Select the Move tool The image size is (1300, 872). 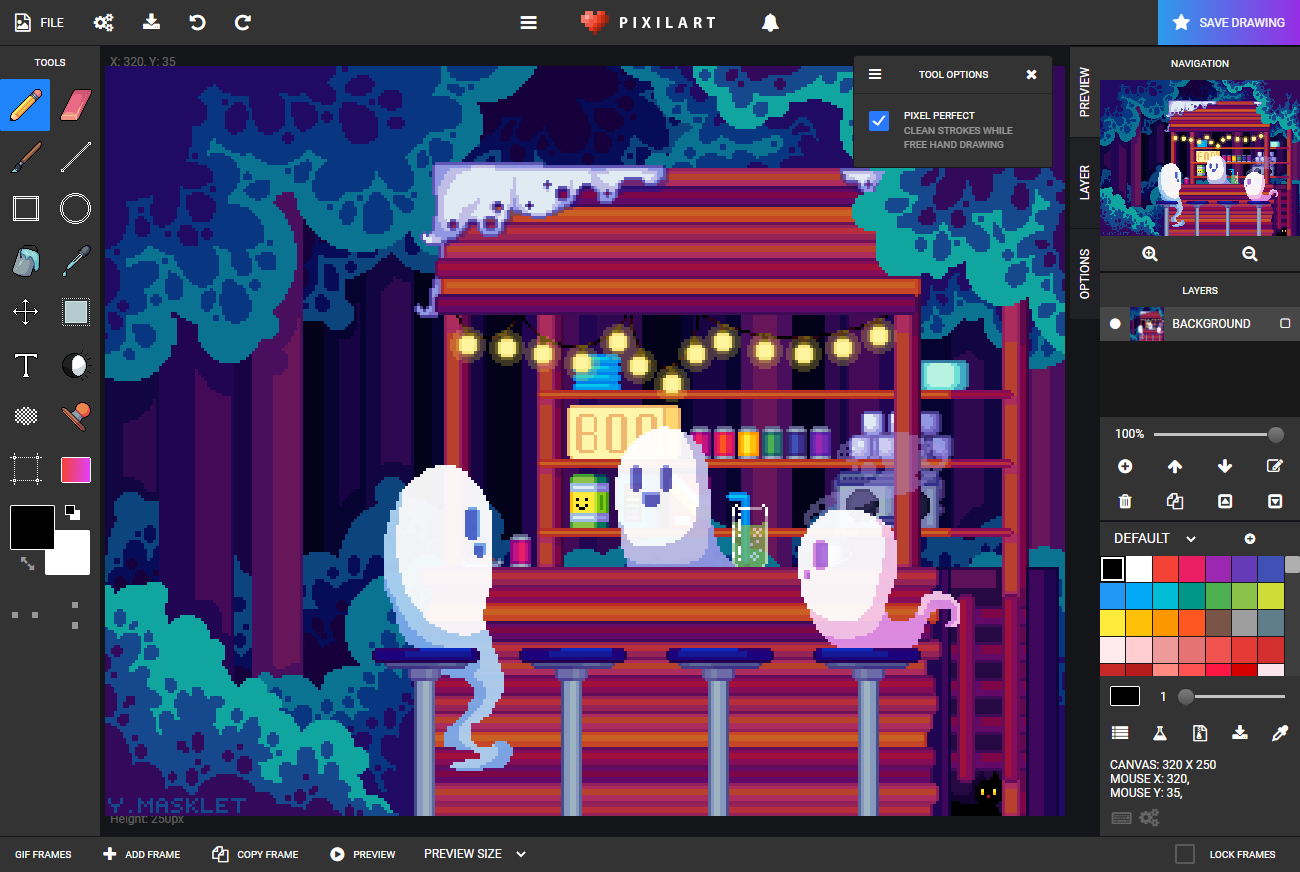pyautogui.click(x=25, y=312)
